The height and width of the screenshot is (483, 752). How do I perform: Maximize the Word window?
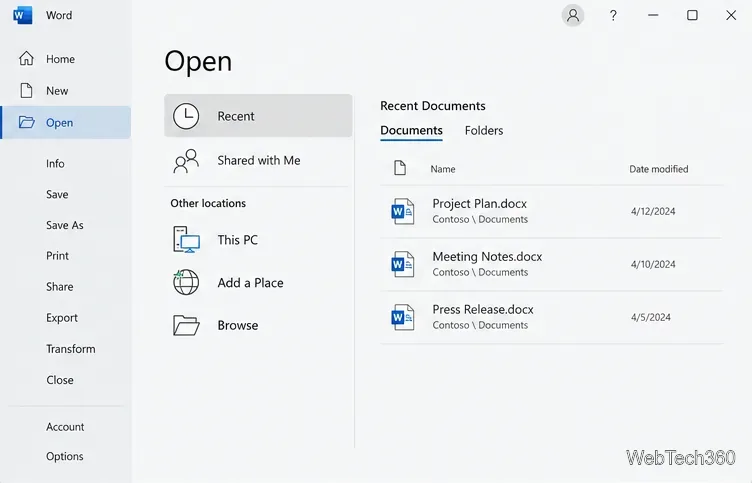pyautogui.click(x=692, y=15)
